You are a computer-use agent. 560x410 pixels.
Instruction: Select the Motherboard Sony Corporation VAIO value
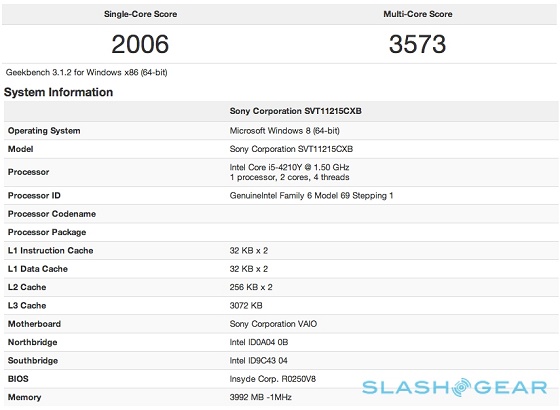tap(273, 324)
